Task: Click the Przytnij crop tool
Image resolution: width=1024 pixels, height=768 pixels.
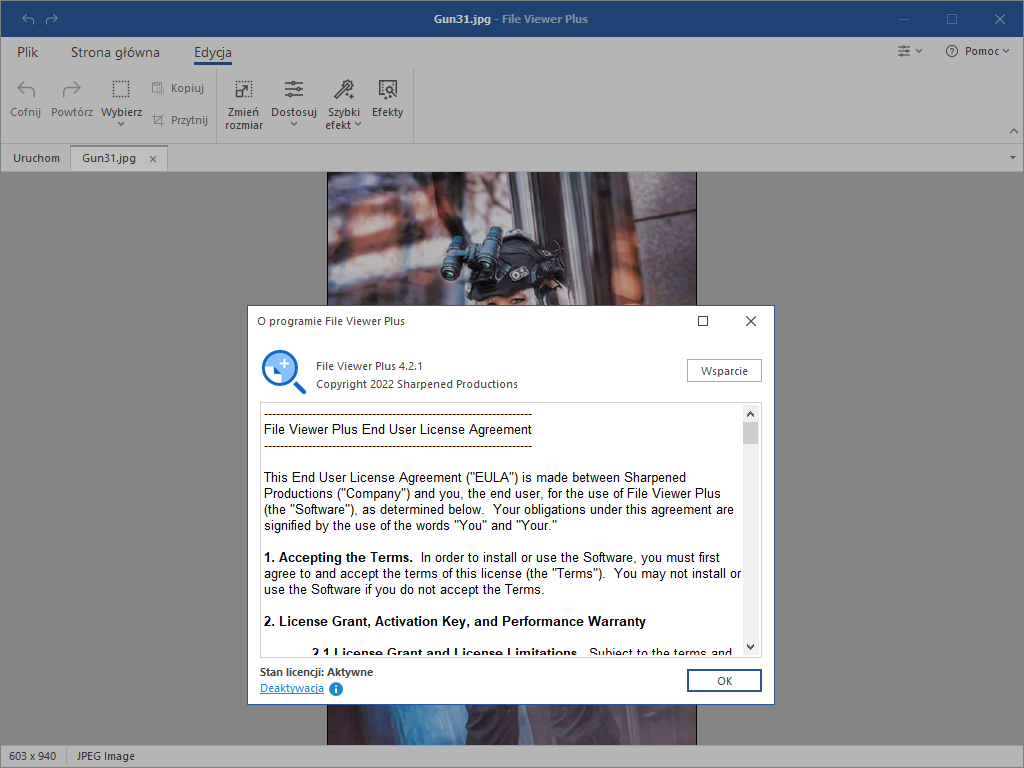Action: click(180, 120)
